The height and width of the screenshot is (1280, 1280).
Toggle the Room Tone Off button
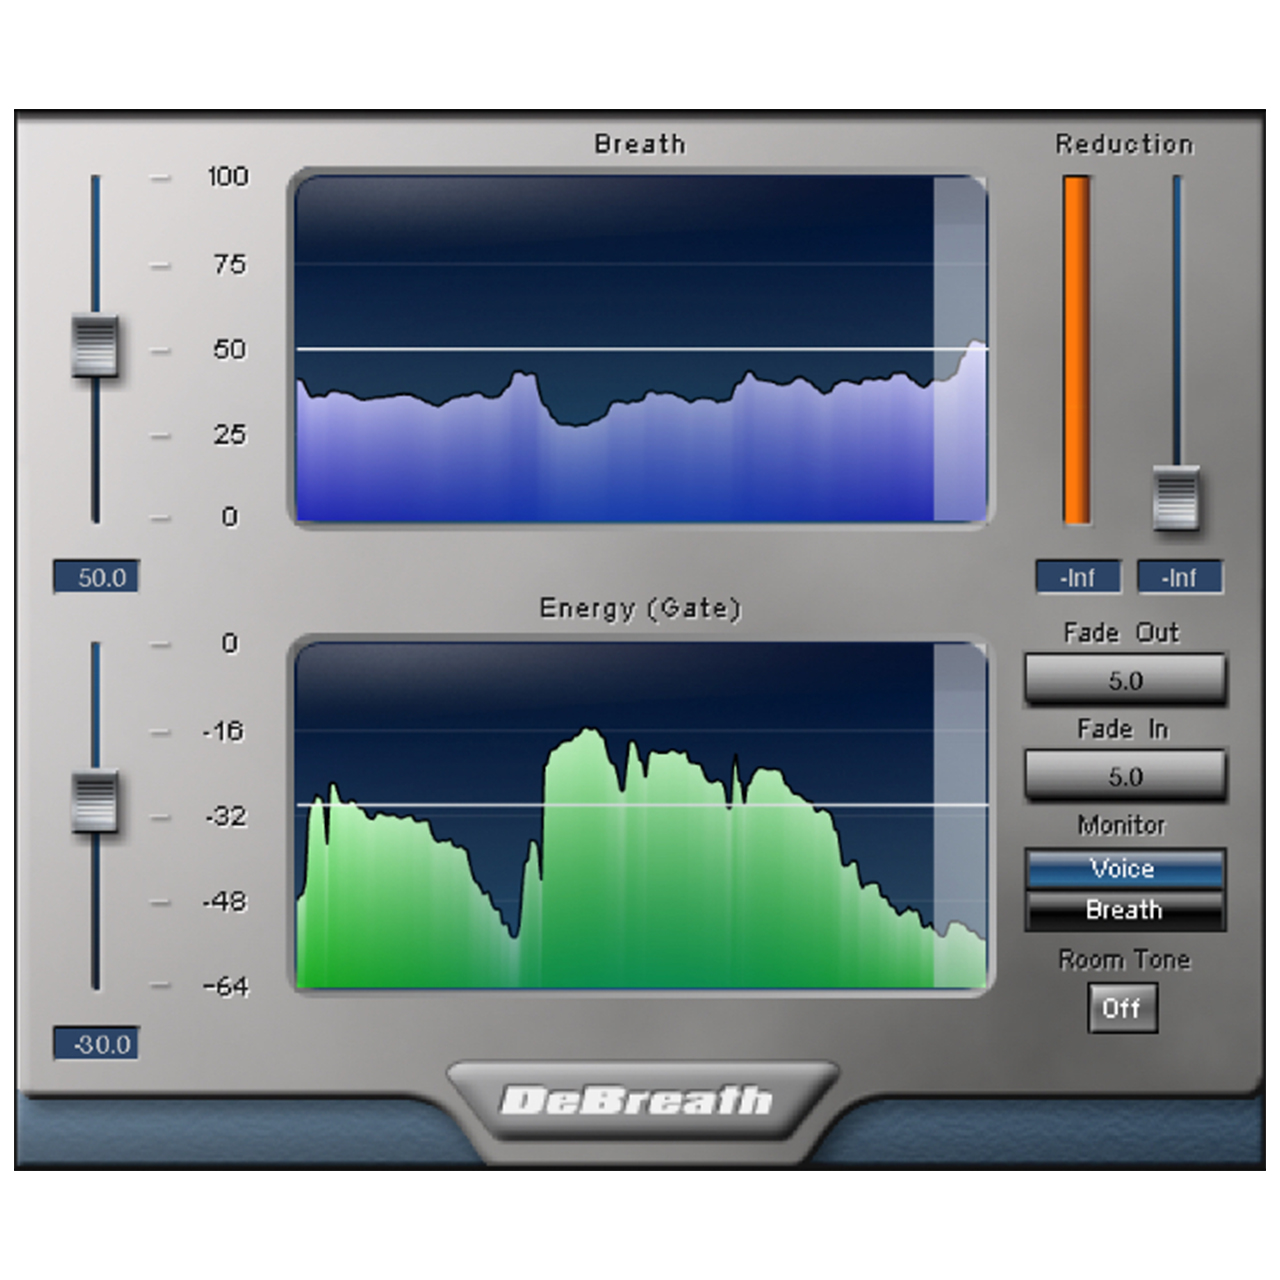(1121, 1008)
